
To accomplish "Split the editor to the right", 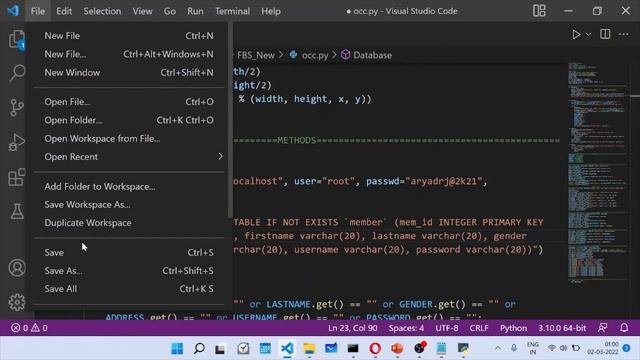I will pyautogui.click(x=605, y=34).
